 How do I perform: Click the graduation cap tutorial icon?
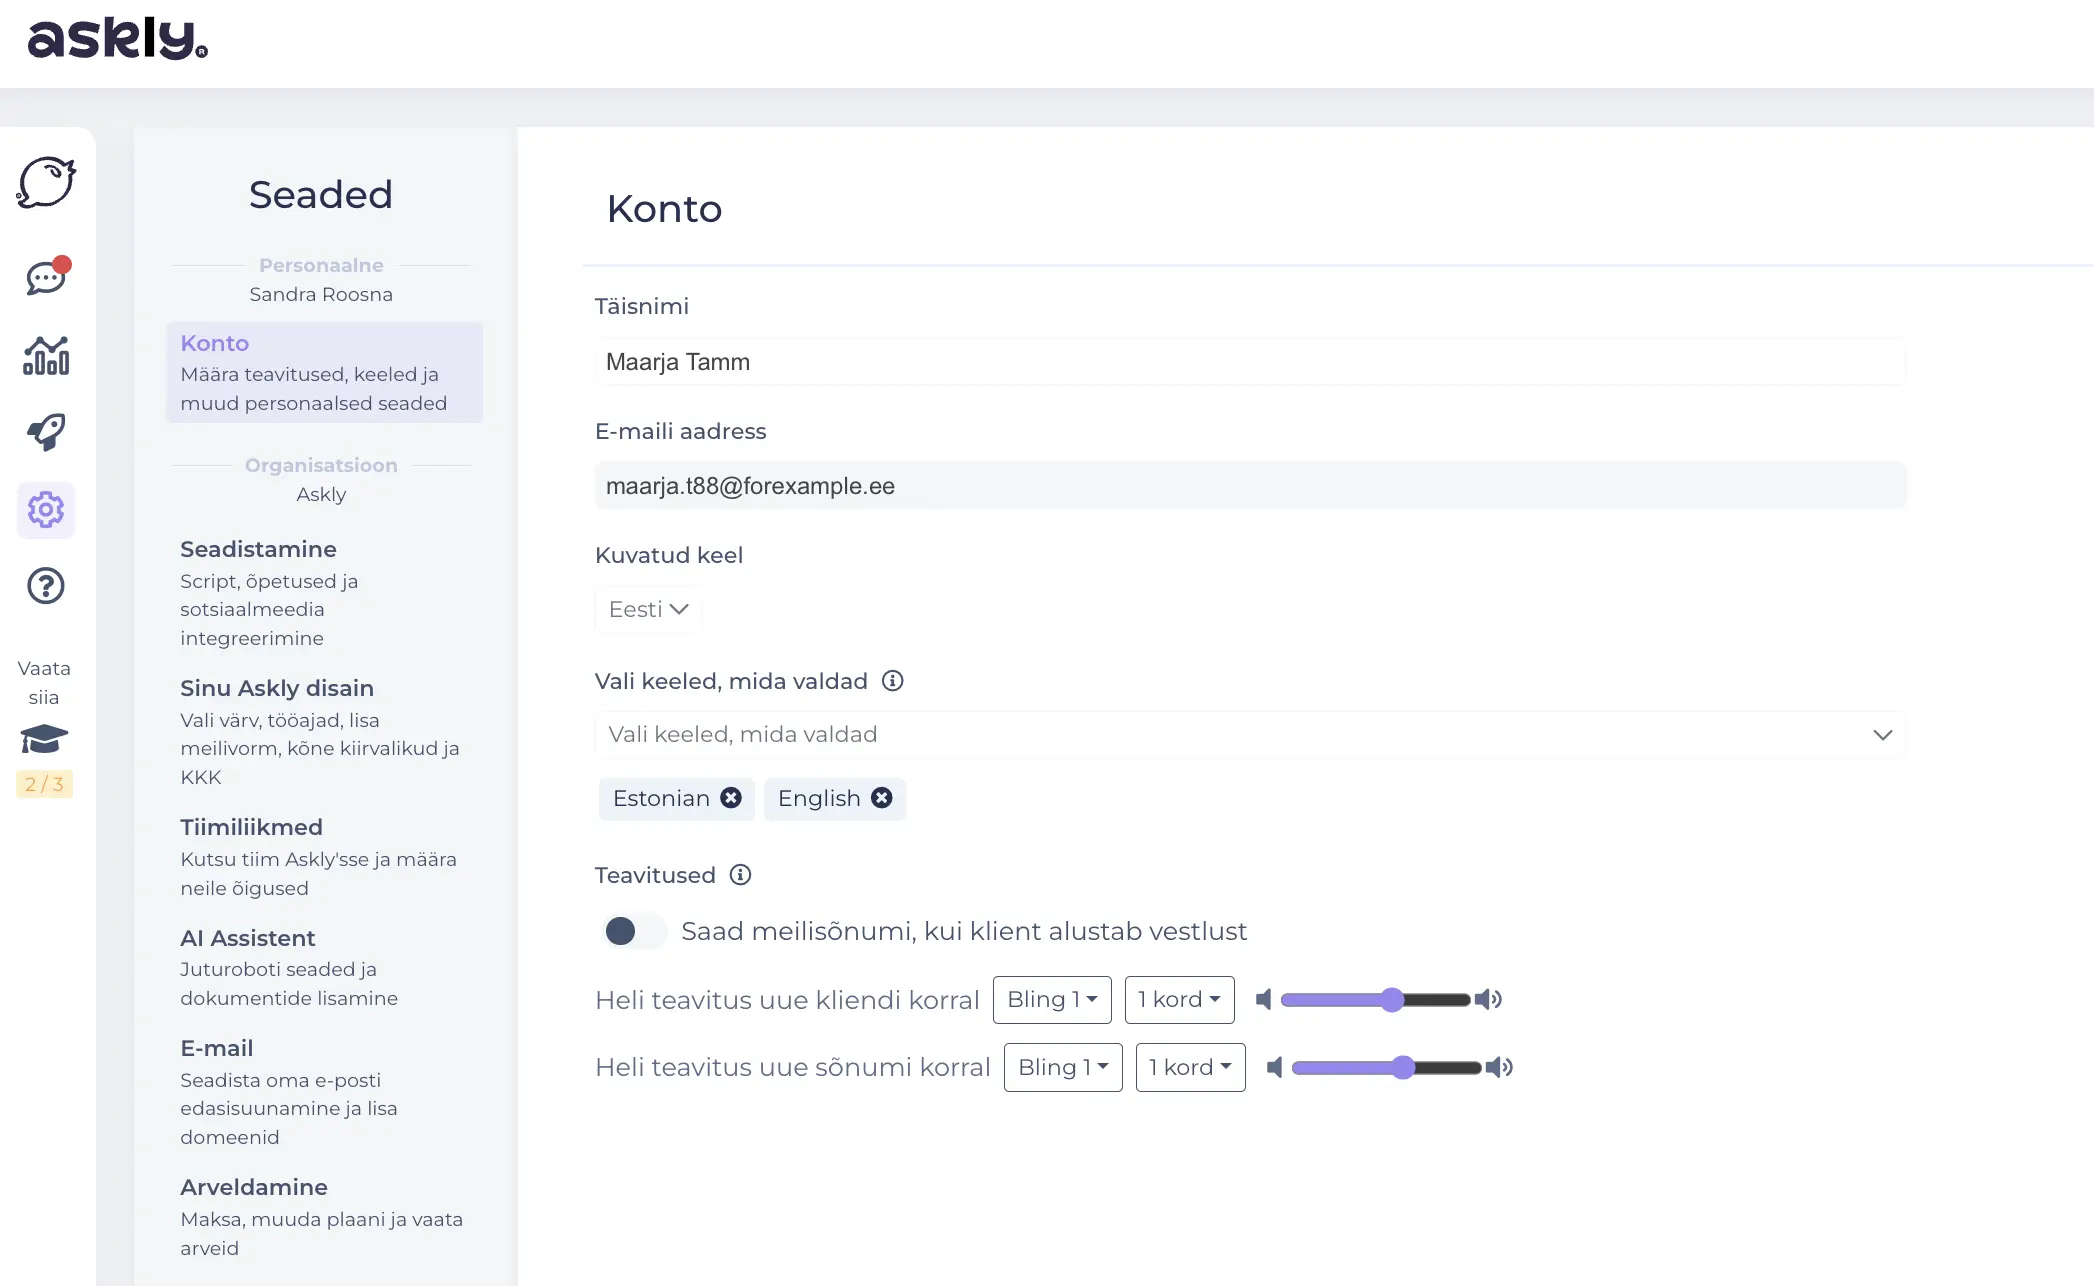[x=44, y=740]
